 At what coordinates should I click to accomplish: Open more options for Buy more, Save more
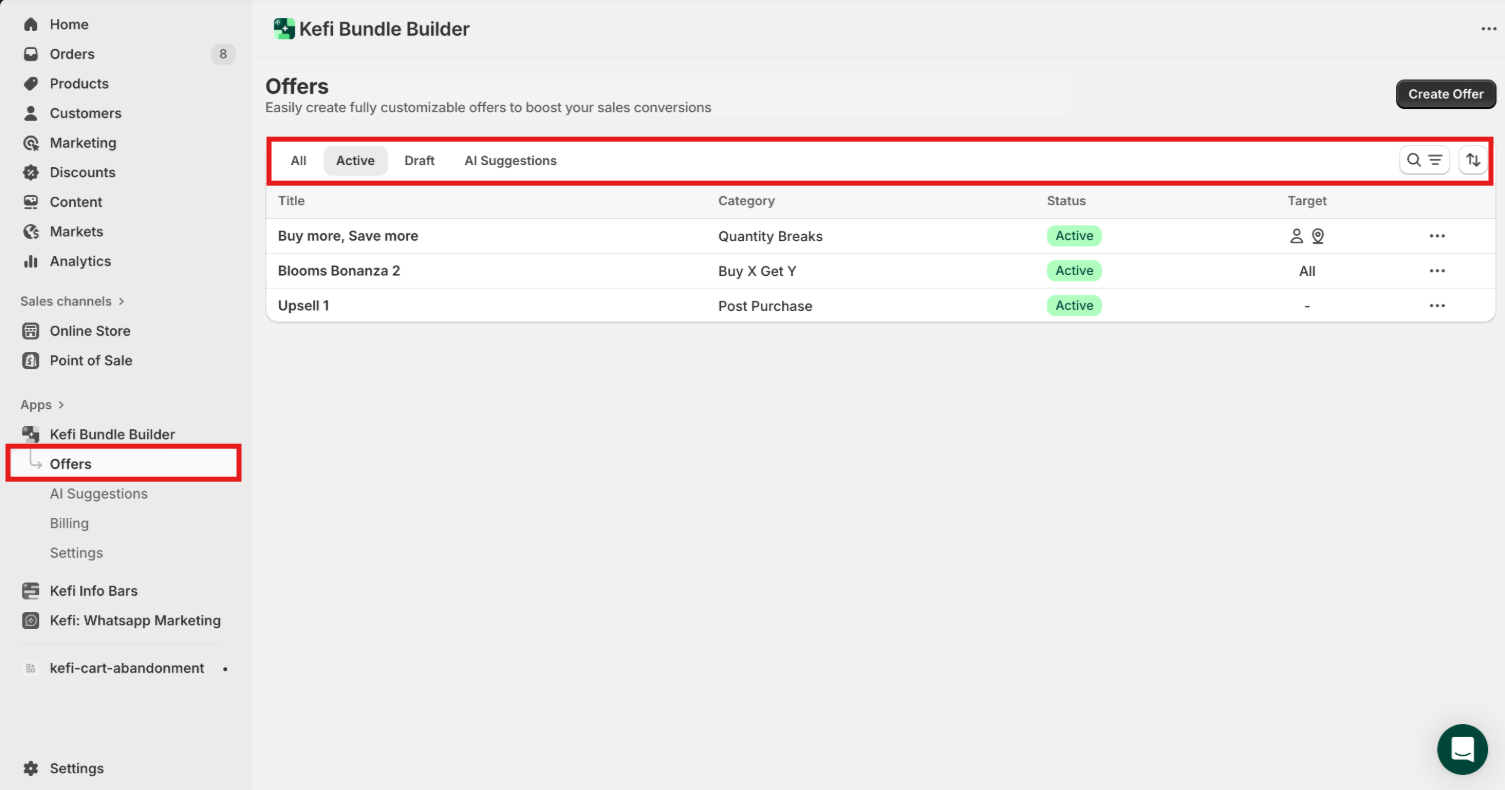coord(1437,236)
